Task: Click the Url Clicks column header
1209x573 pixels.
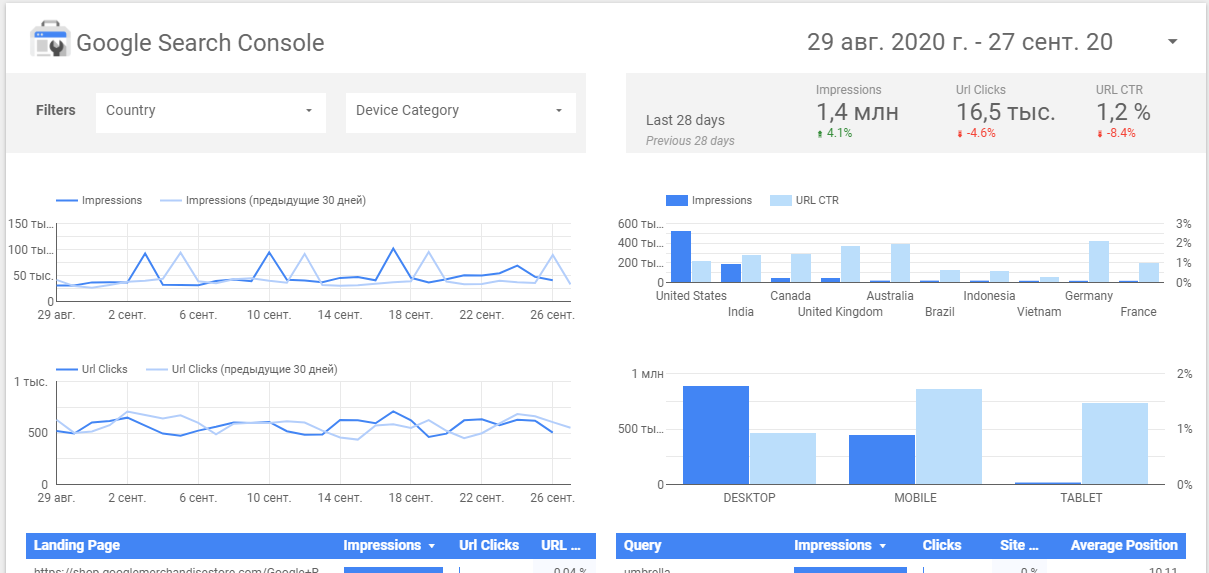Action: click(489, 545)
